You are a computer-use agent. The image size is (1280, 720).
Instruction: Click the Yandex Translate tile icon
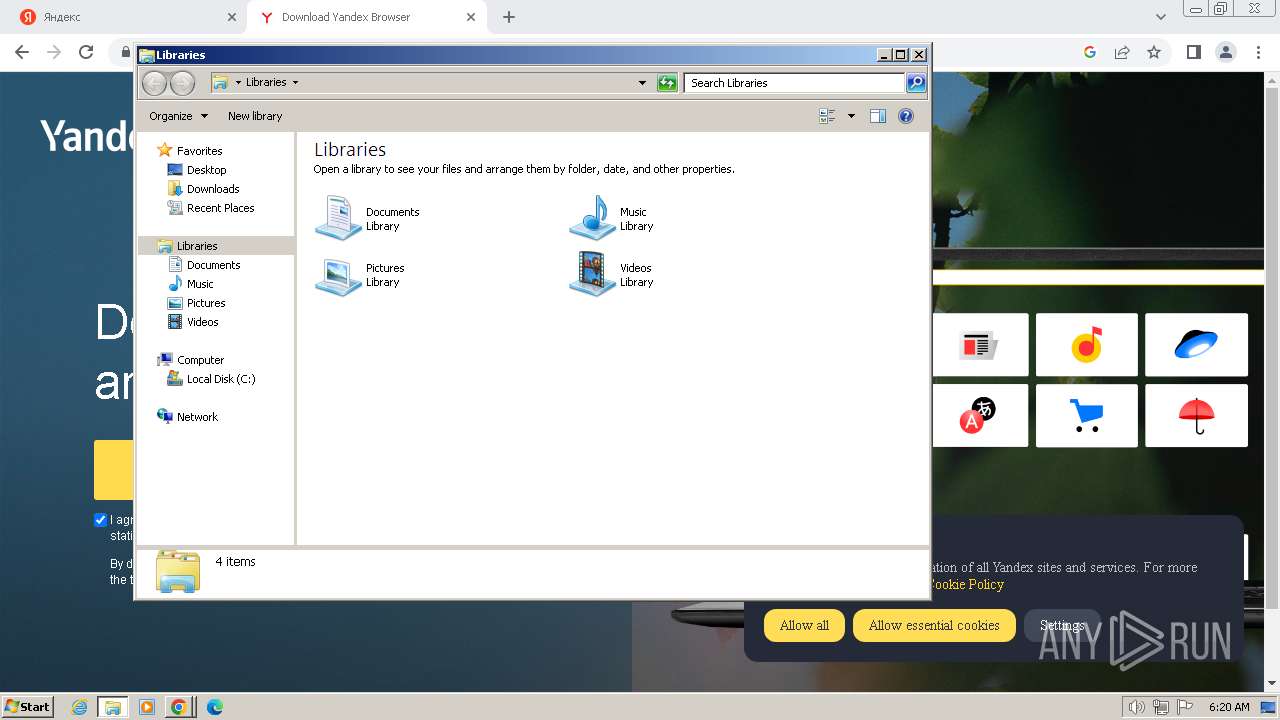[x=979, y=415]
